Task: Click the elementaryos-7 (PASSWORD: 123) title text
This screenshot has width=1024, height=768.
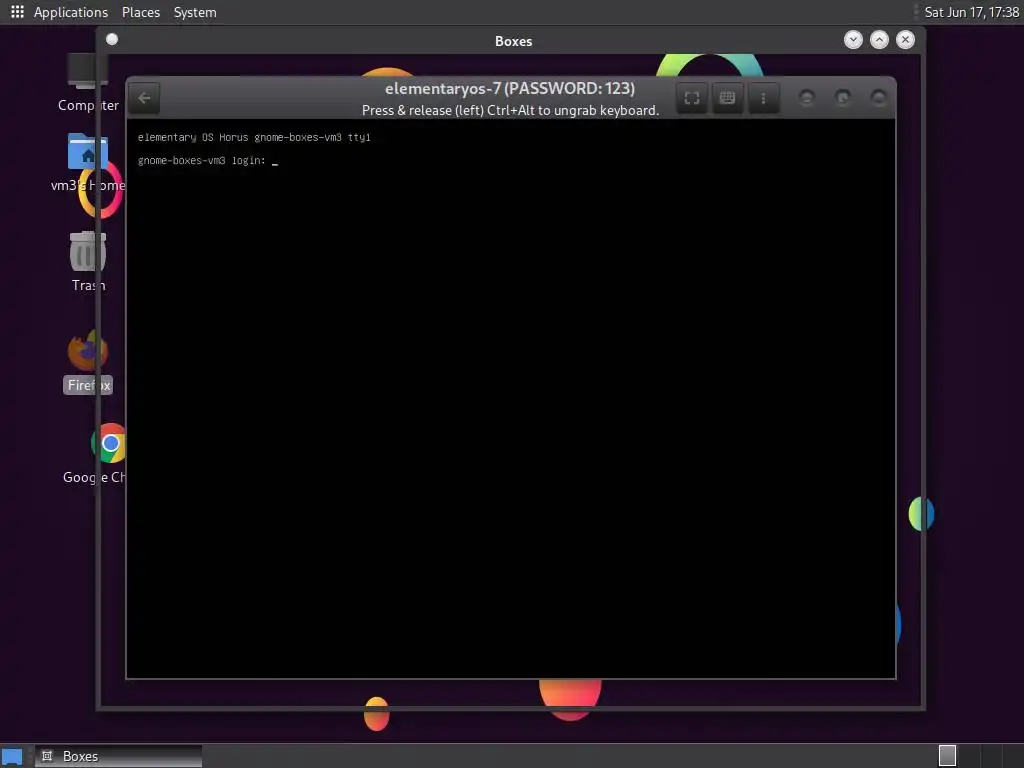Action: (510, 89)
